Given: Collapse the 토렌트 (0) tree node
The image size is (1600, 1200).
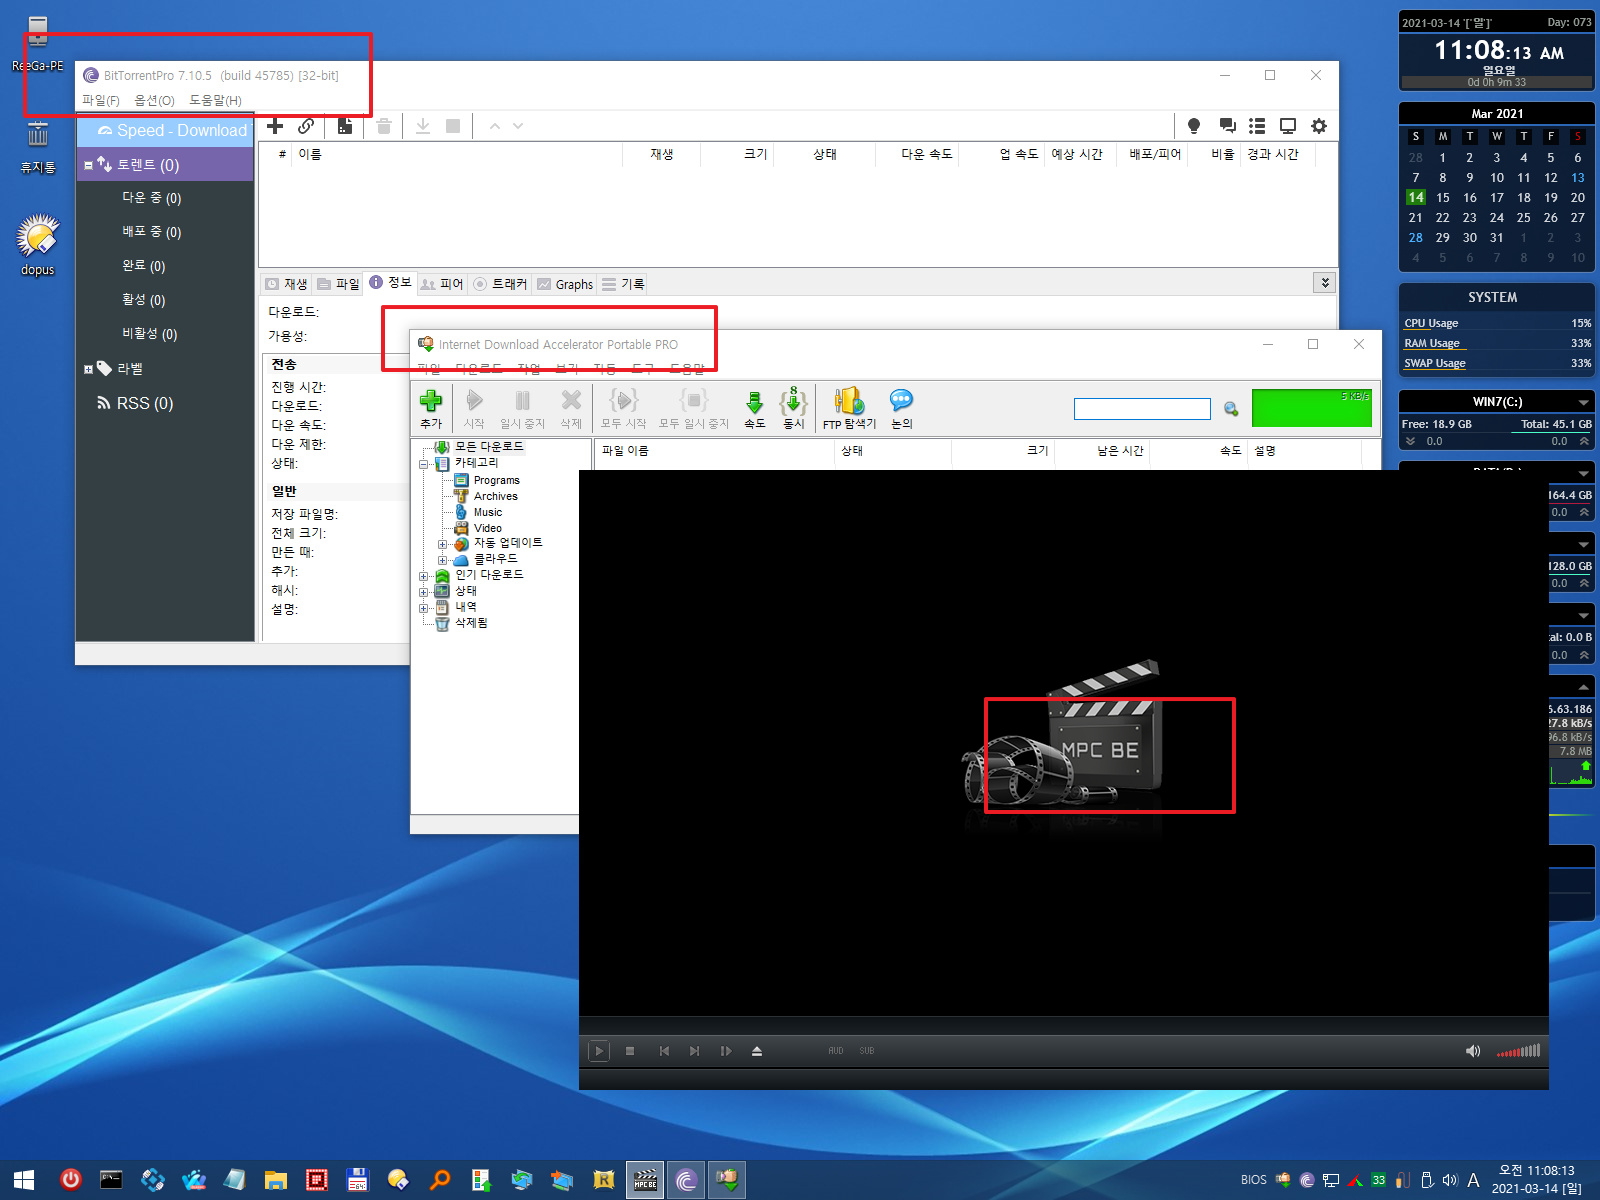Looking at the screenshot, I should tap(88, 166).
